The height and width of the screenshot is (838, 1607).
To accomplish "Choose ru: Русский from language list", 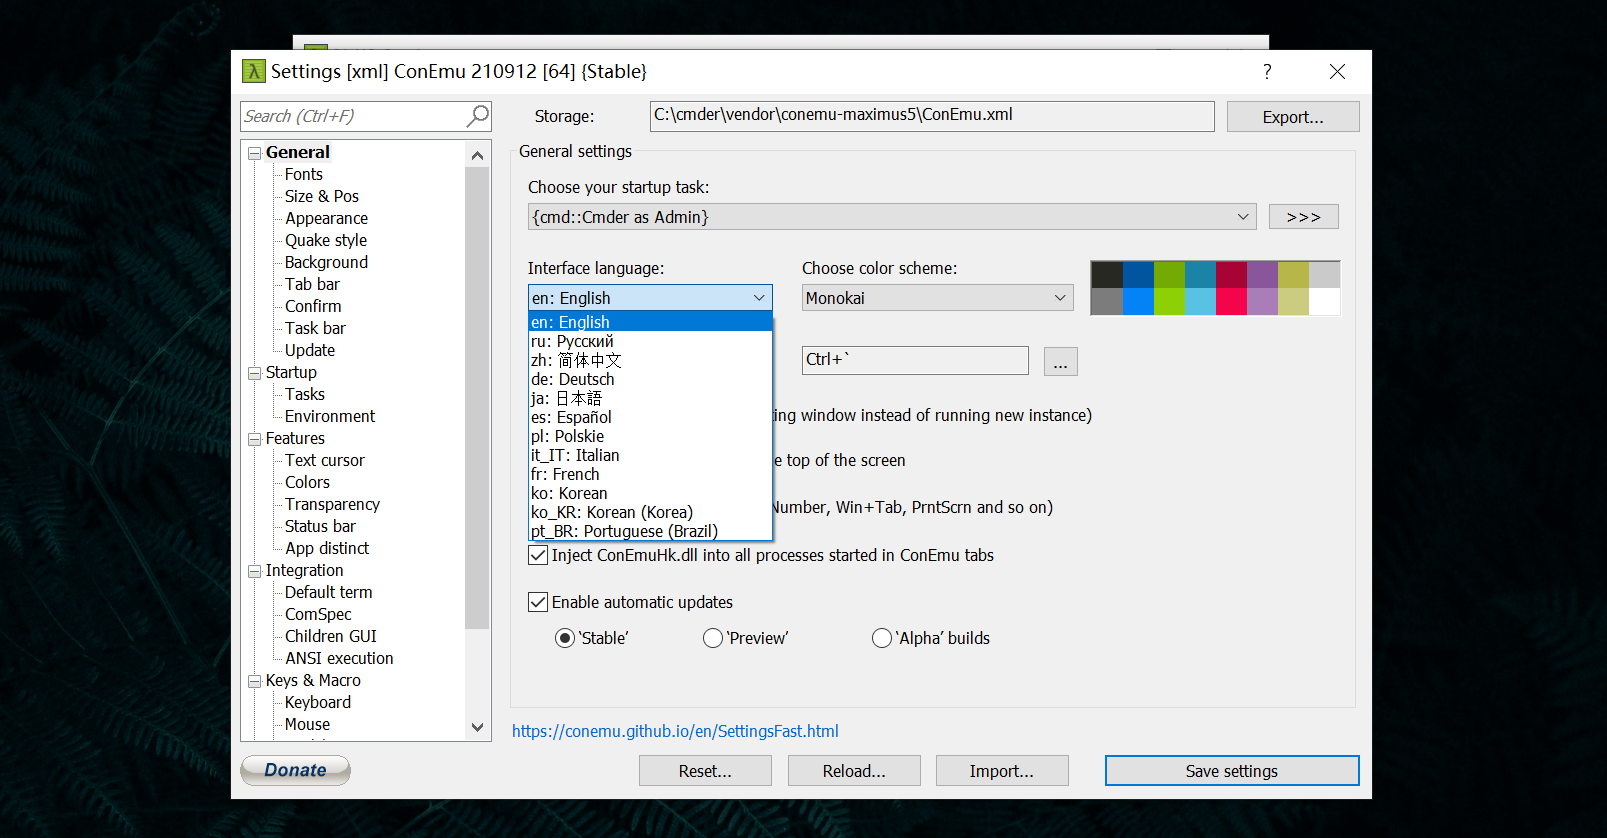I will 650,341.
